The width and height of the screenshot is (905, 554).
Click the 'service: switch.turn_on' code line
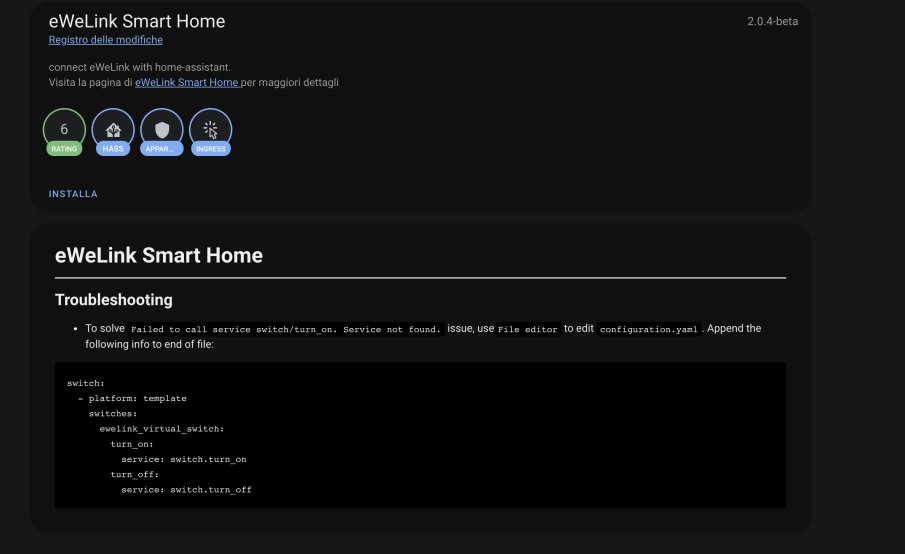point(184,459)
